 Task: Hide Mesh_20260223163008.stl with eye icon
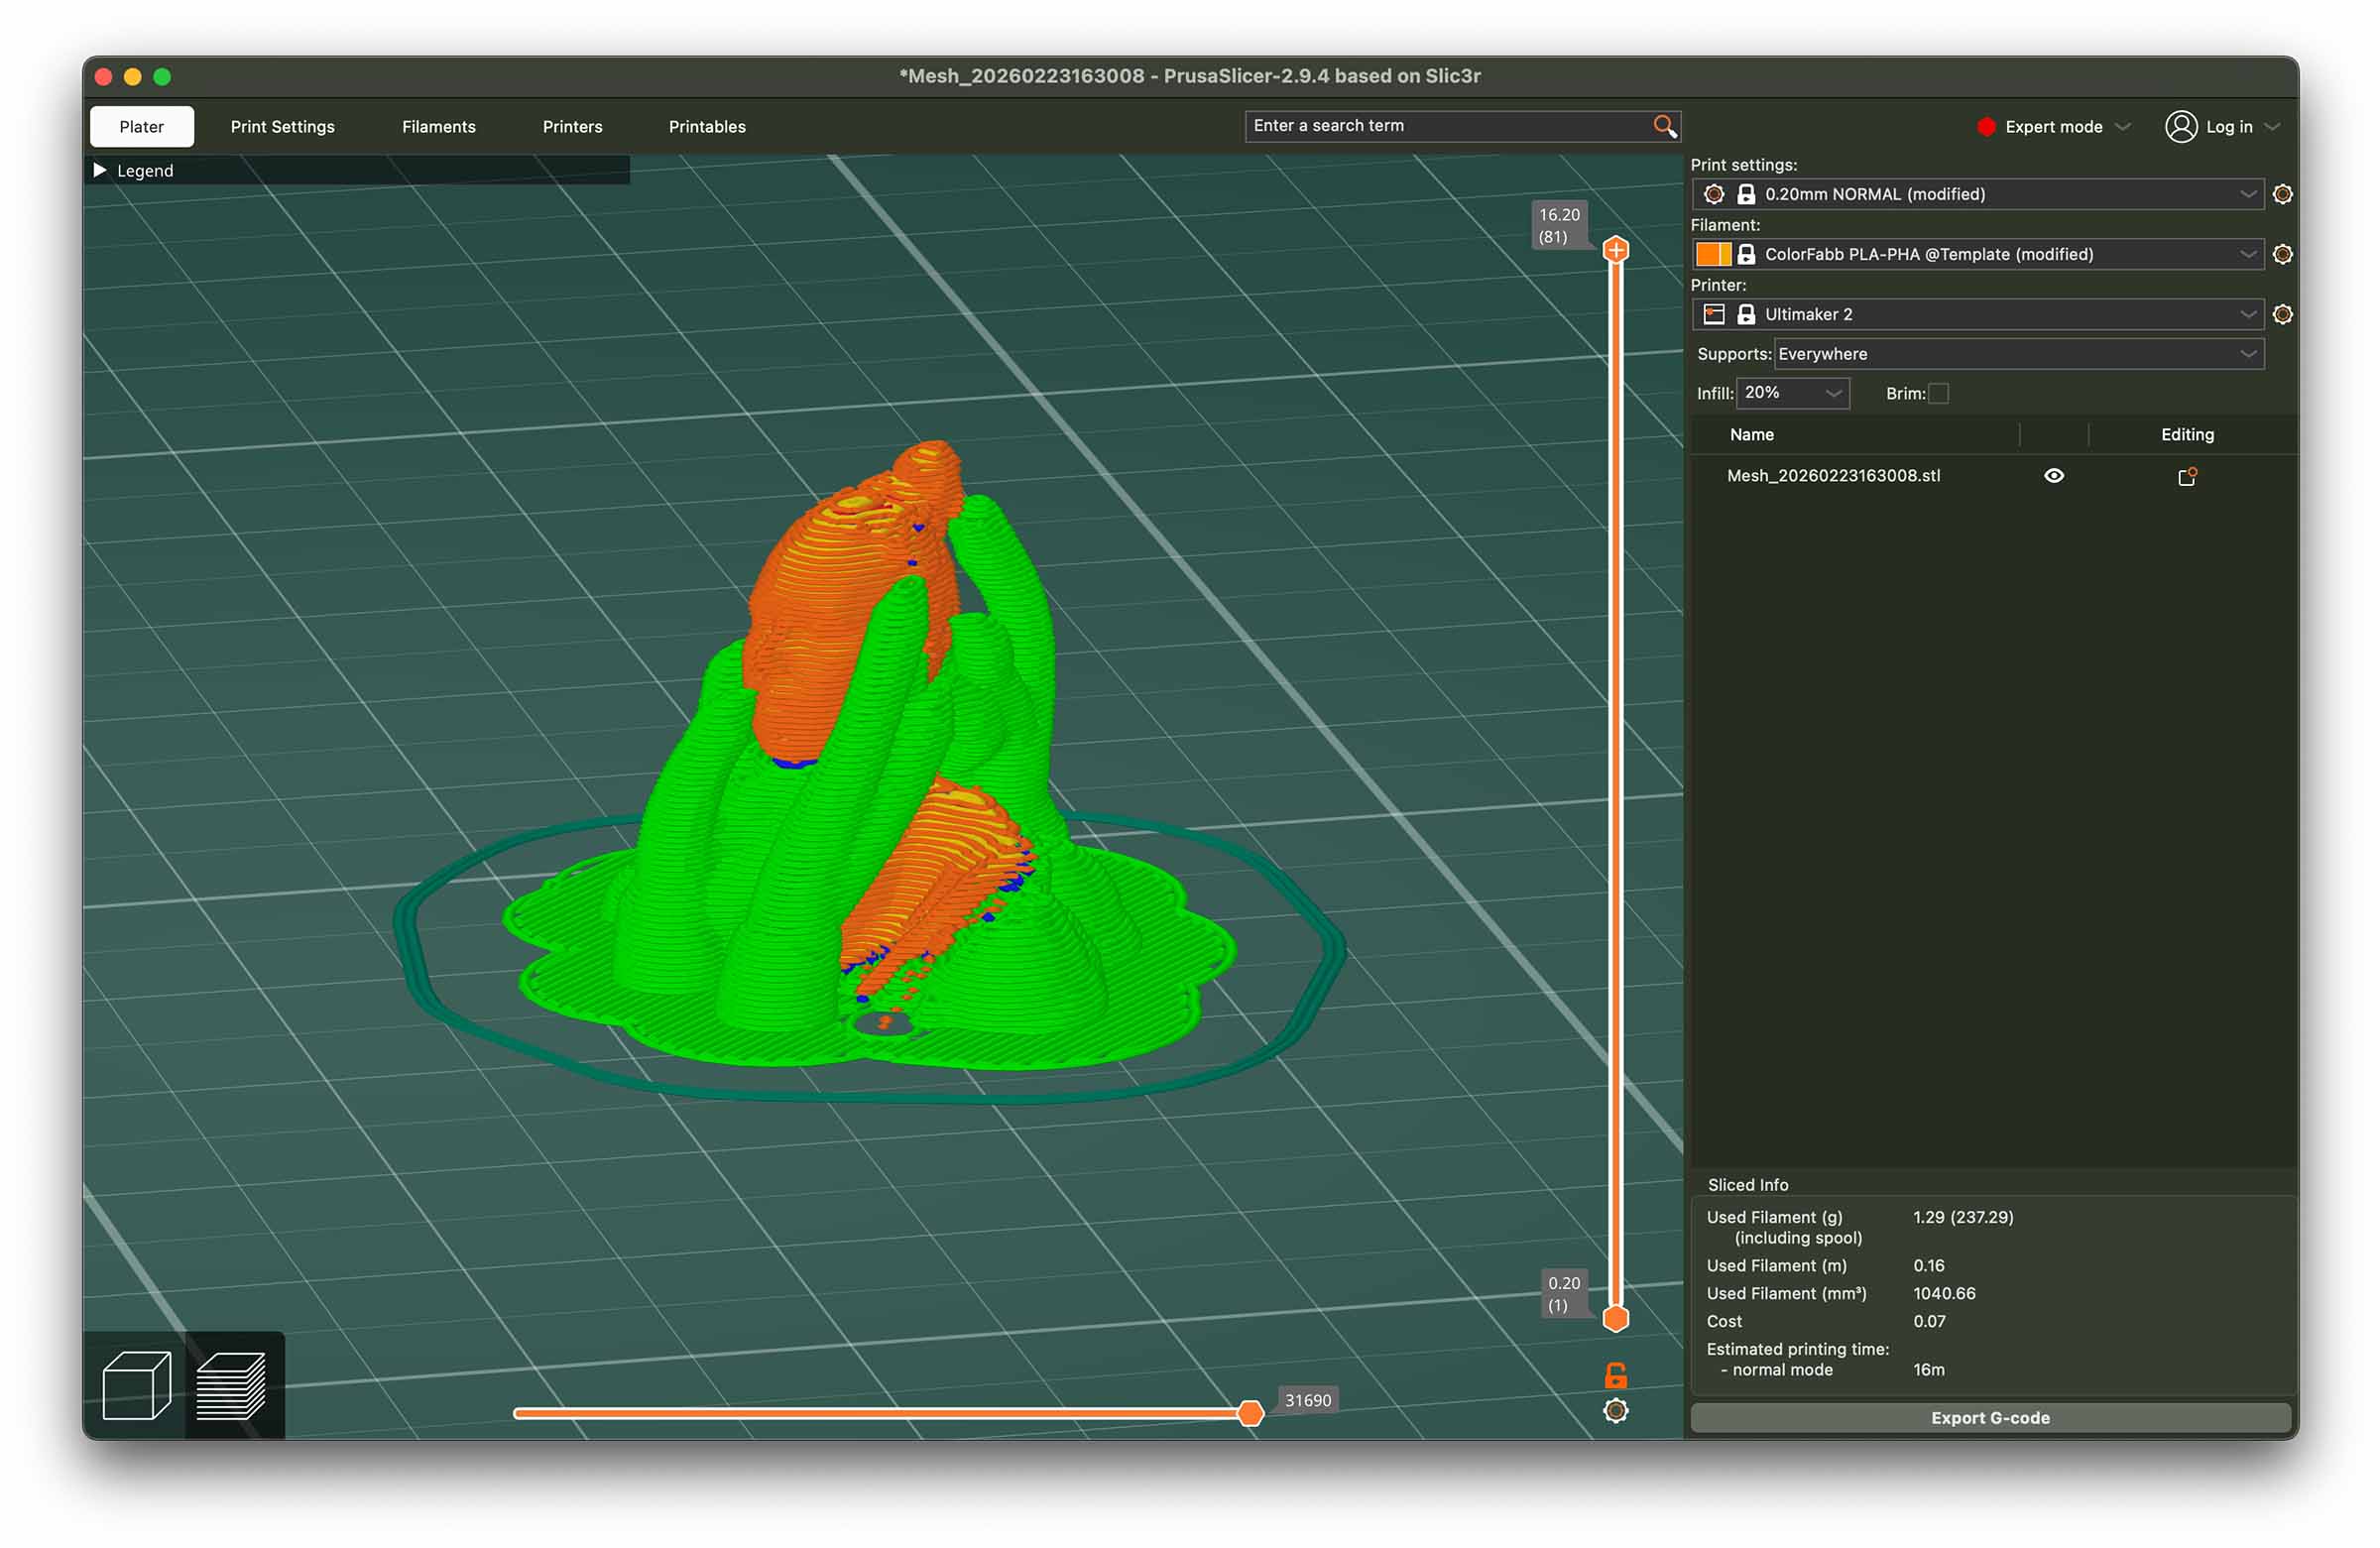(x=2054, y=476)
